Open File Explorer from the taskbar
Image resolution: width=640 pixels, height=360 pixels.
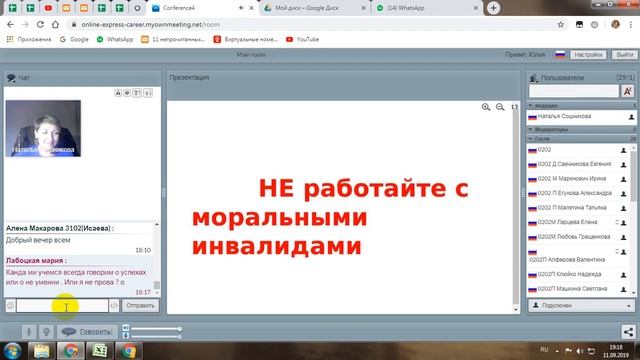pyautogui.click(x=41, y=351)
